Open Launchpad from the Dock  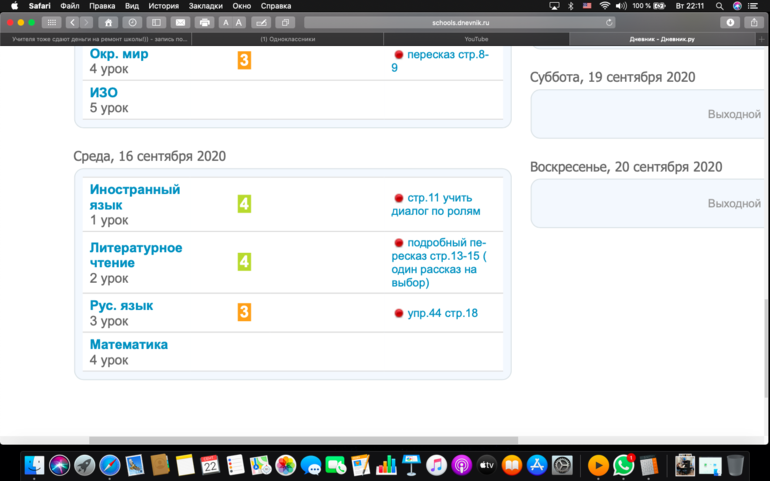(x=85, y=465)
